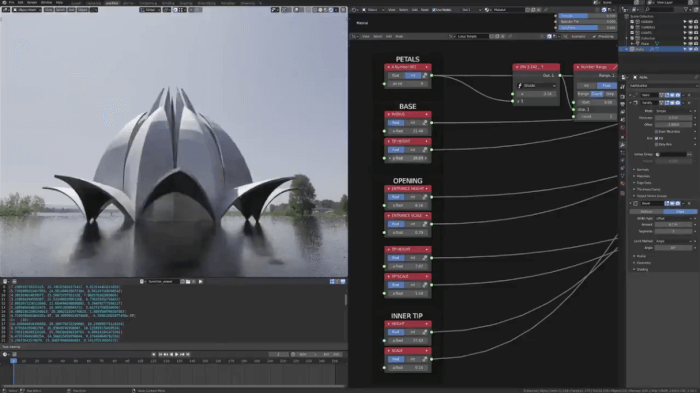Viewport: 700px width, 393px height.
Task: Click the Examples button in node editor
Action: pos(578,37)
